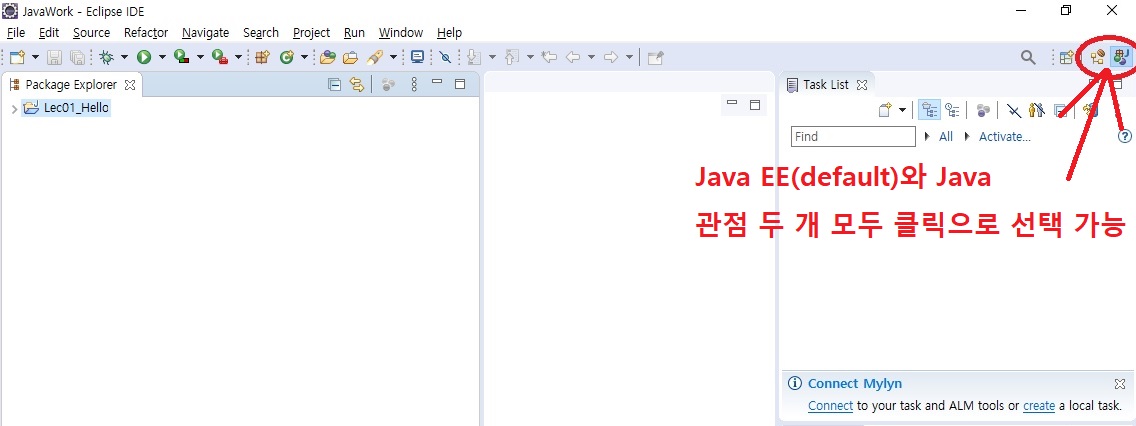The image size is (1136, 426).
Task: Open the Refactor menu
Action: coord(146,33)
